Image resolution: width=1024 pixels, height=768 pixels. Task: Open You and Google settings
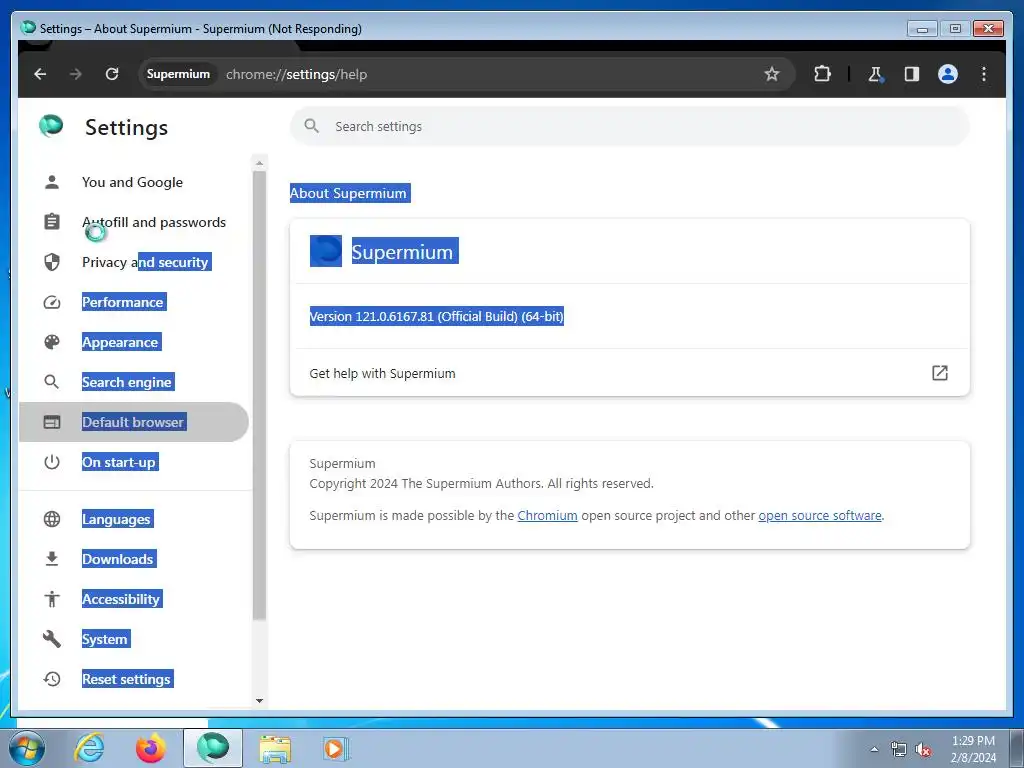click(x=133, y=182)
